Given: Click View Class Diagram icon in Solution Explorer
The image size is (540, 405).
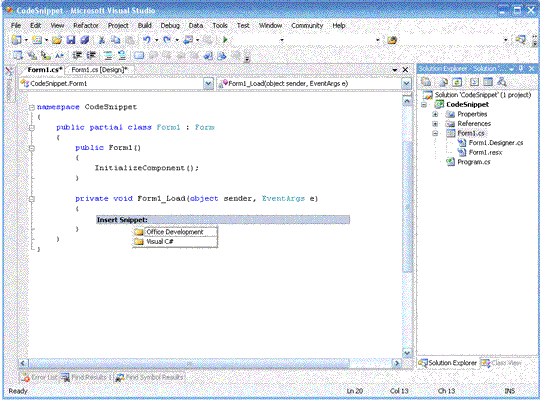Looking at the screenshot, I should [x=502, y=82].
